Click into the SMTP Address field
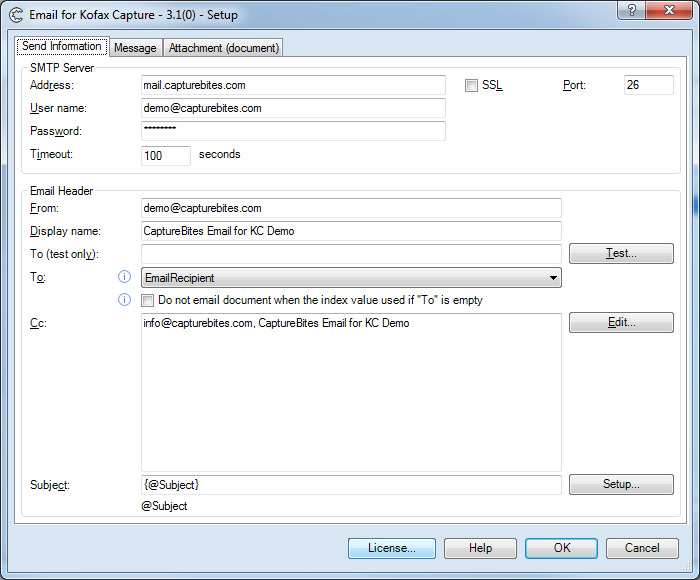The height and width of the screenshot is (580, 700). [x=293, y=85]
